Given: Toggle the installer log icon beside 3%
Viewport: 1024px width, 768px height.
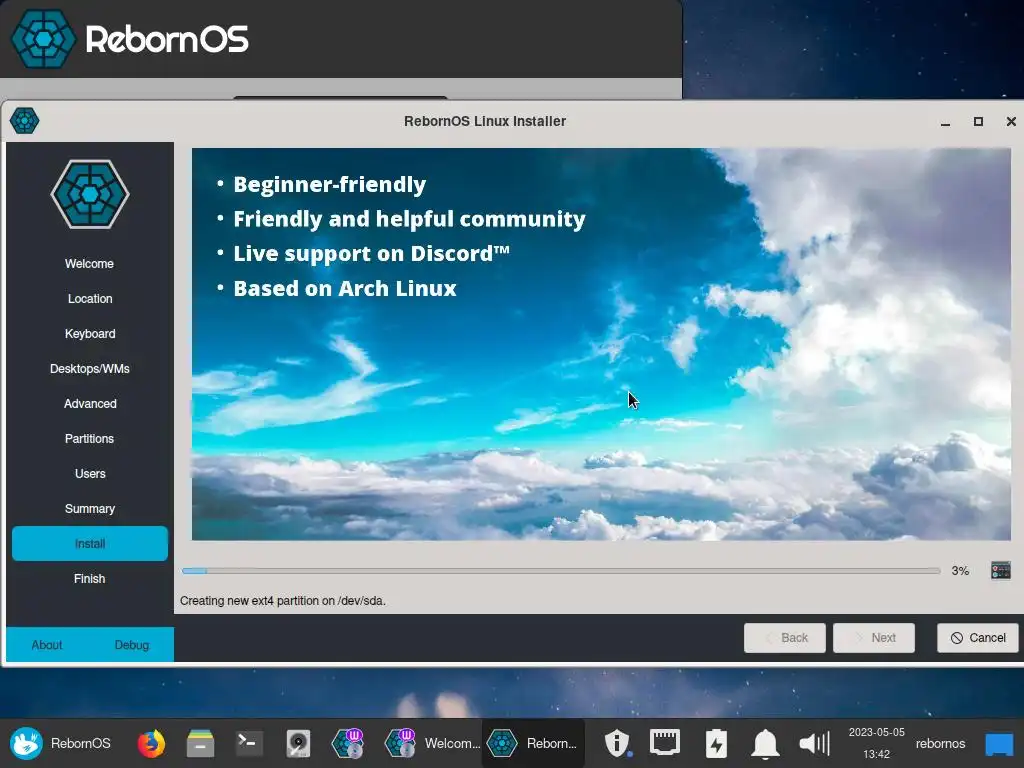Looking at the screenshot, I should (1000, 570).
